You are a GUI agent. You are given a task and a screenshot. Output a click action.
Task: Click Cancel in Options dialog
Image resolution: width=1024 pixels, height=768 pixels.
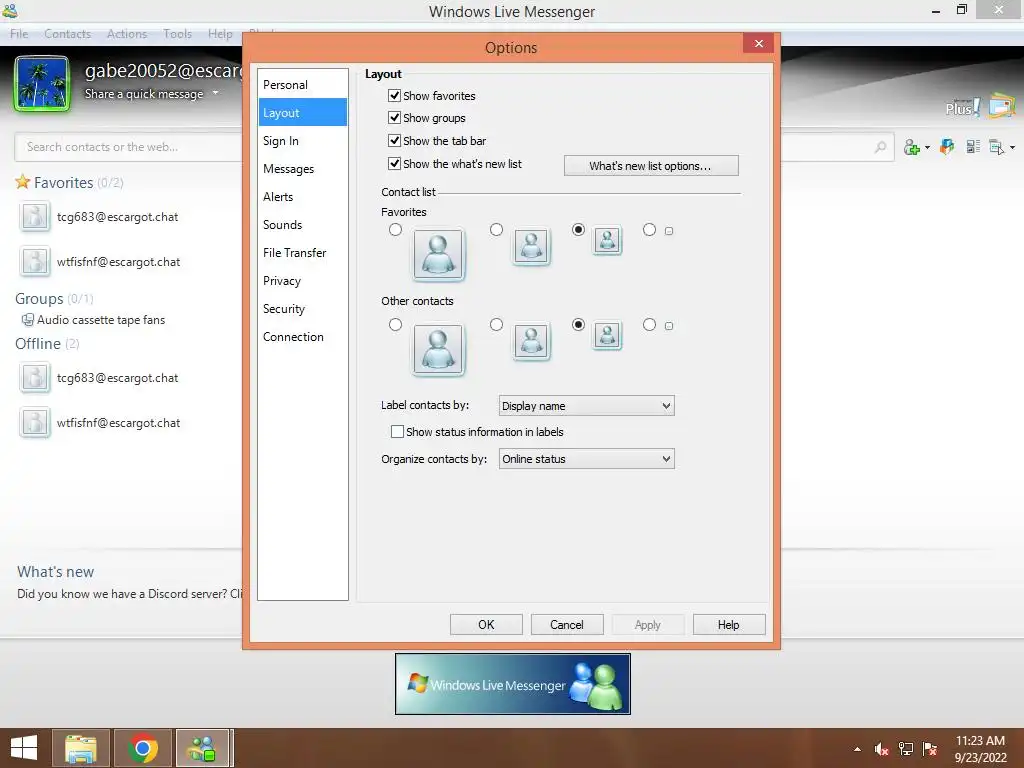tap(567, 625)
